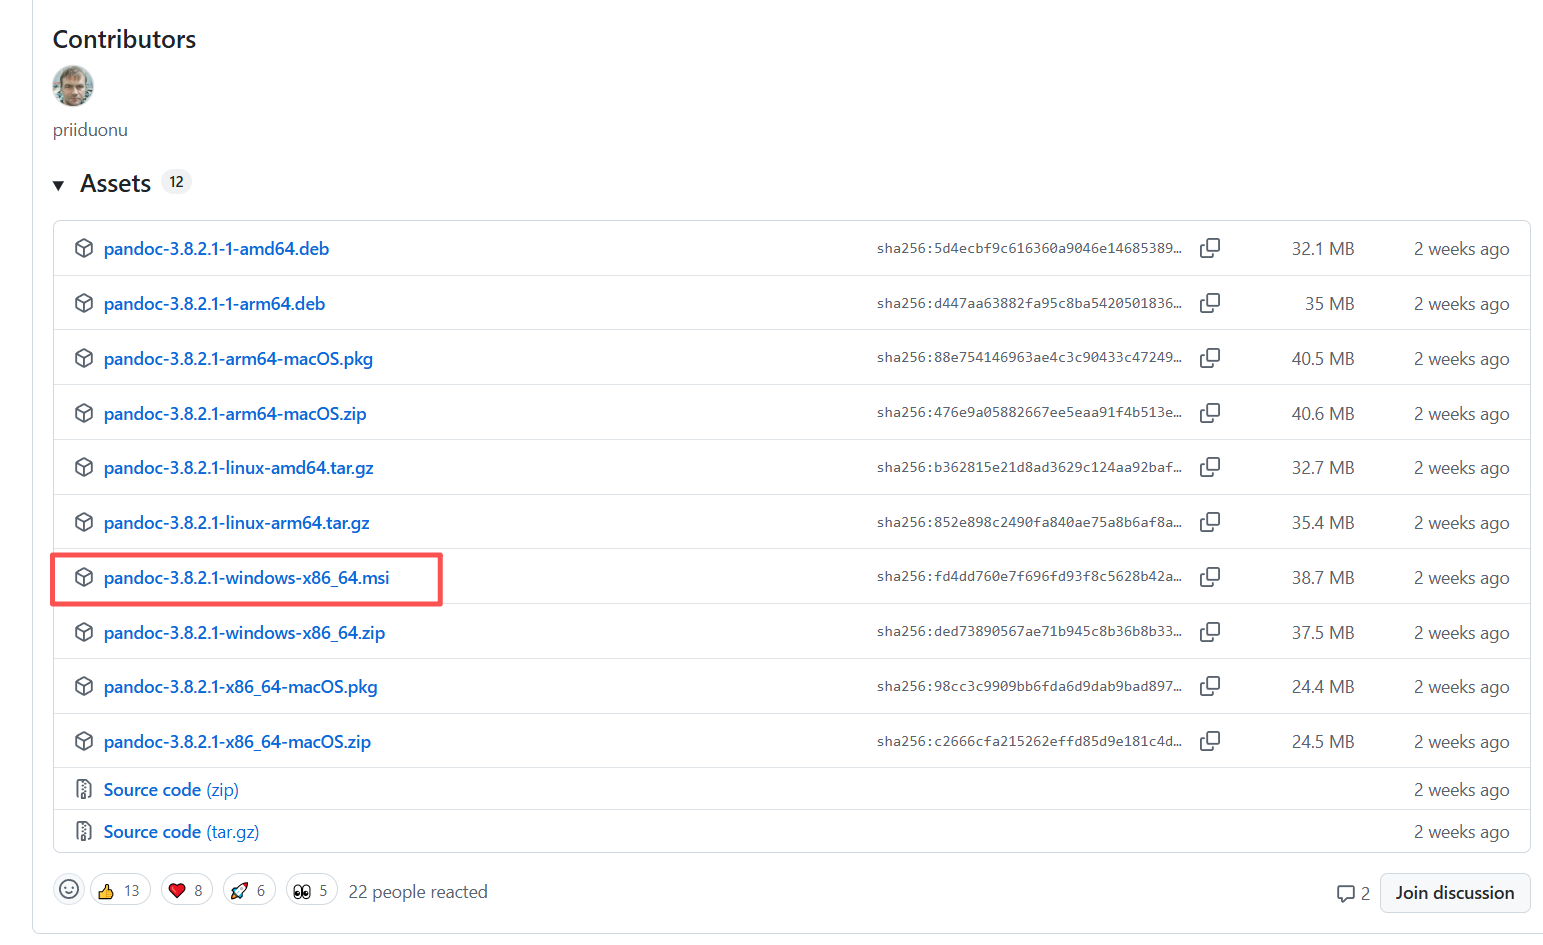
Task: Download pandoc-3.8.2.1-1-arm64.deb
Action: 214,304
